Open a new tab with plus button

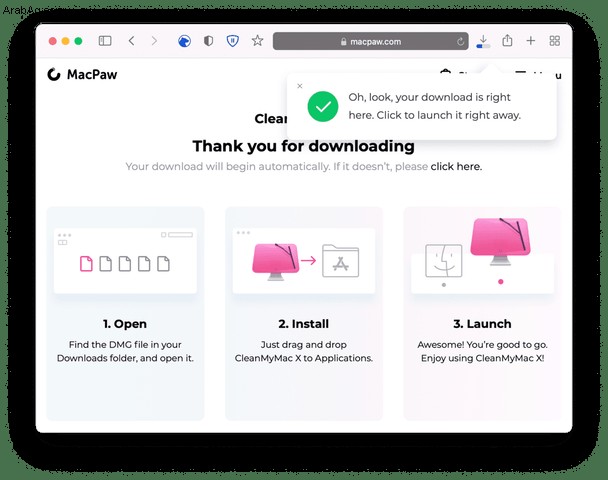[x=530, y=41]
